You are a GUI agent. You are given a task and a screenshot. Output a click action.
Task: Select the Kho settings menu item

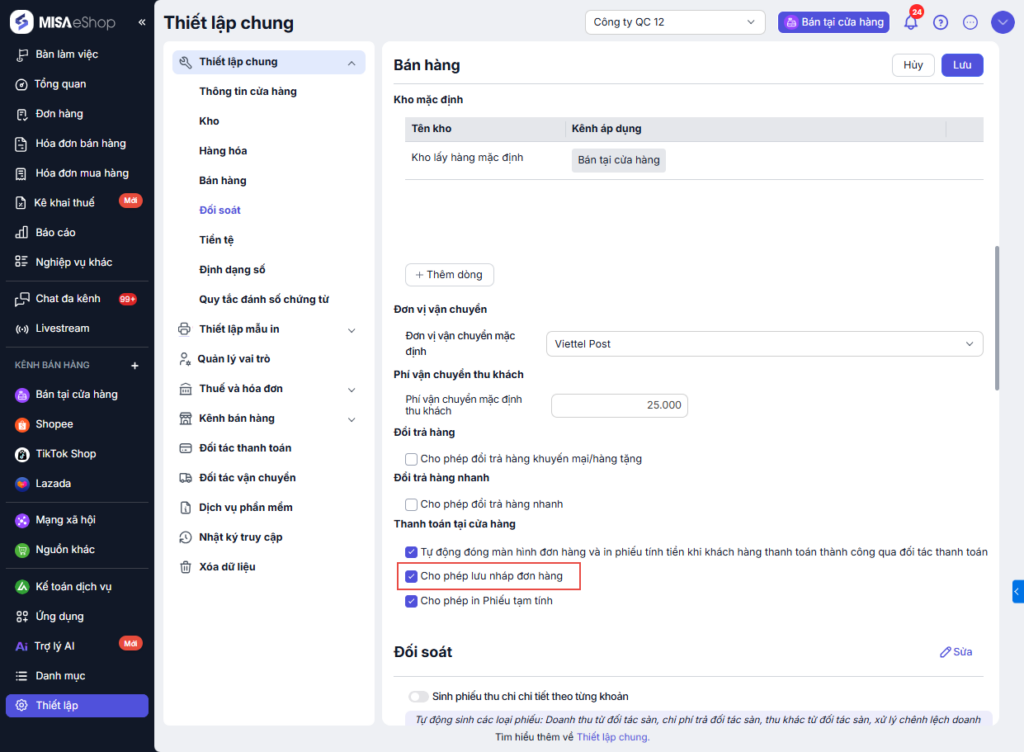click(209, 121)
